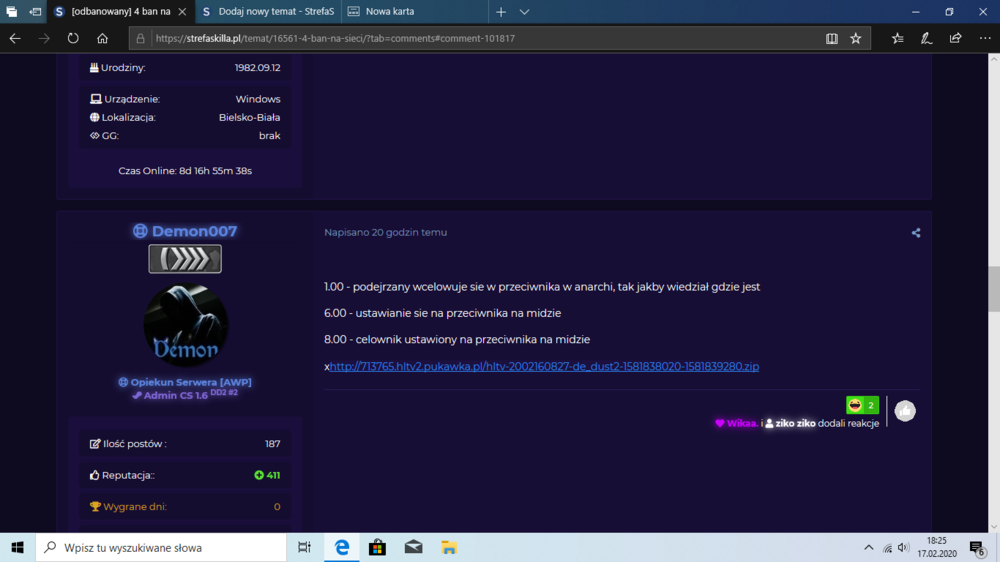Switch to the 'Nowa karta' tab
The height and width of the screenshot is (562, 1000).
coord(415,11)
